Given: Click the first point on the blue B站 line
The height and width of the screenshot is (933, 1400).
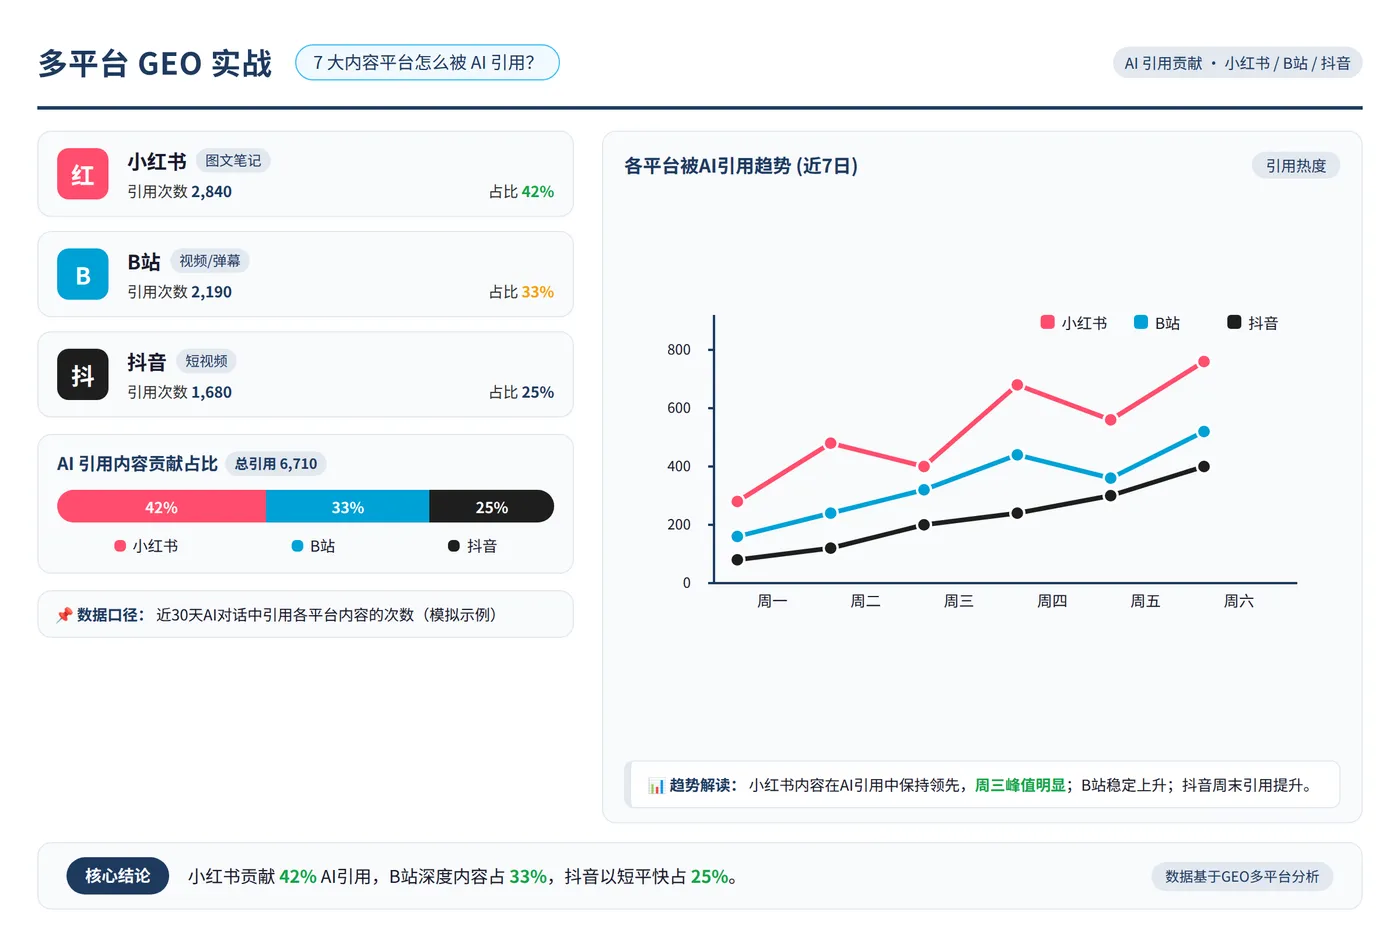Looking at the screenshot, I should click(737, 537).
